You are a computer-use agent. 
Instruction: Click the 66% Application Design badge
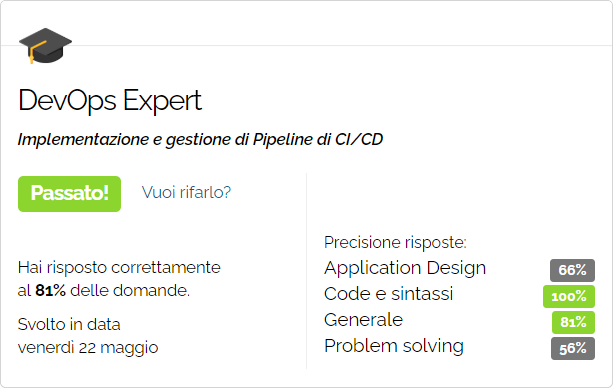572,270
